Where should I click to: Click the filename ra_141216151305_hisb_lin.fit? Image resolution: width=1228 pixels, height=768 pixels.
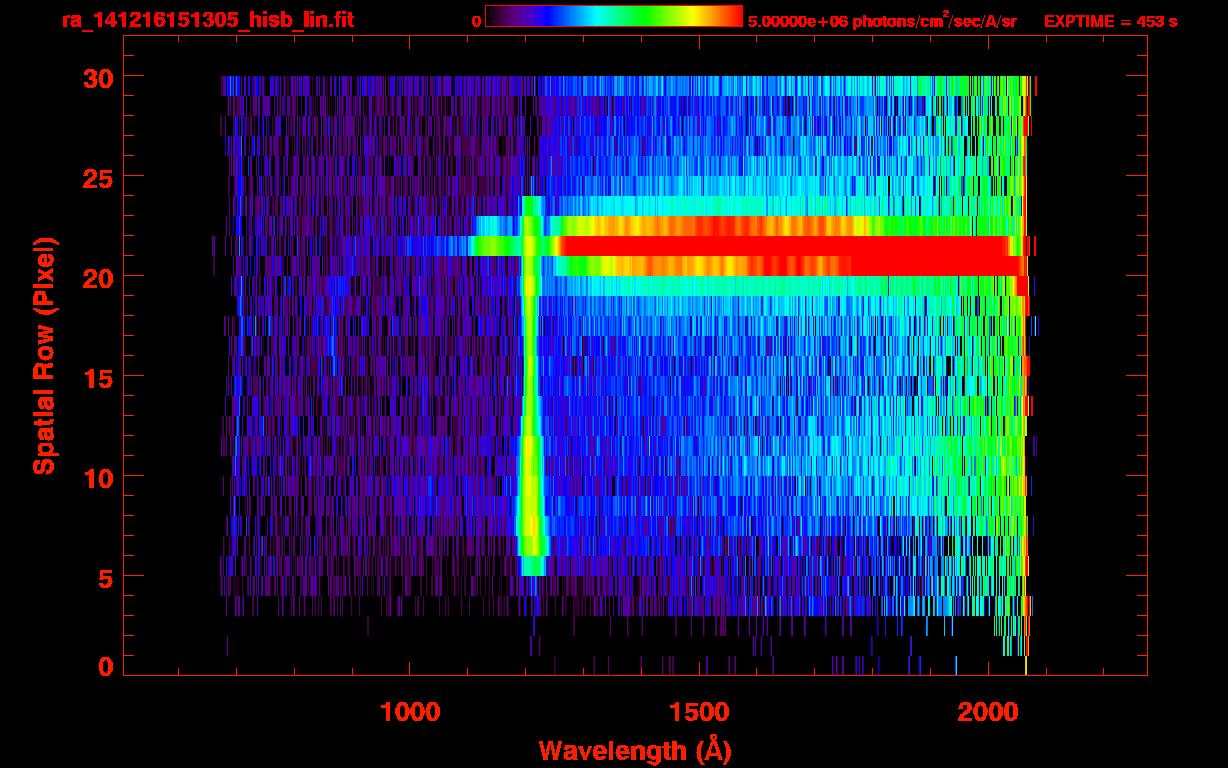click(x=207, y=20)
